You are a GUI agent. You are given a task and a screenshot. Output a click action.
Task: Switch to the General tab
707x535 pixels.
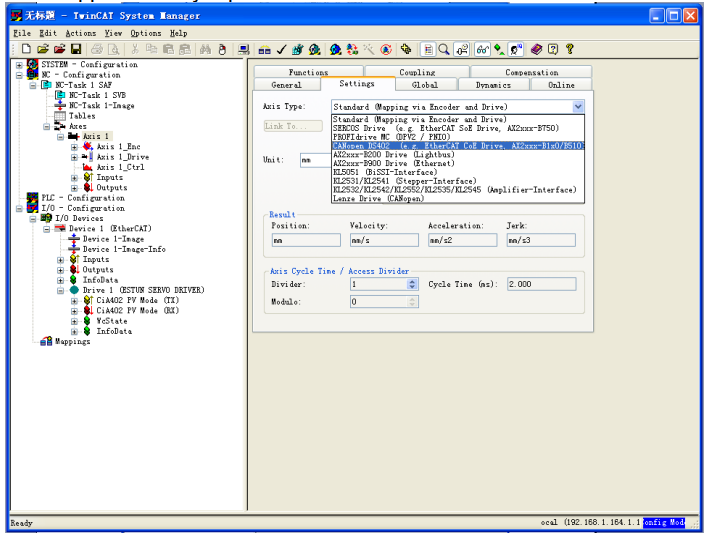286,85
